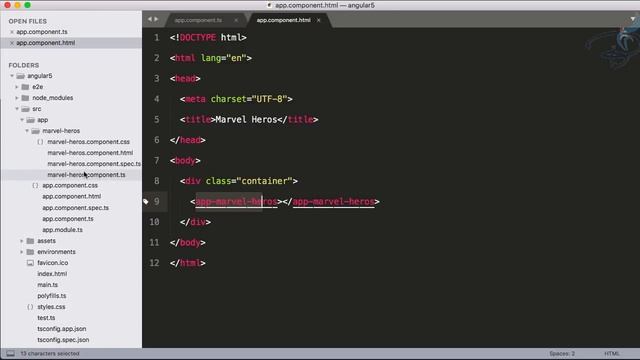Image resolution: width=640 pixels, height=360 pixels.
Task: Place cursor in 'Marvel Heros' title text
Action: pyautogui.click(x=247, y=120)
